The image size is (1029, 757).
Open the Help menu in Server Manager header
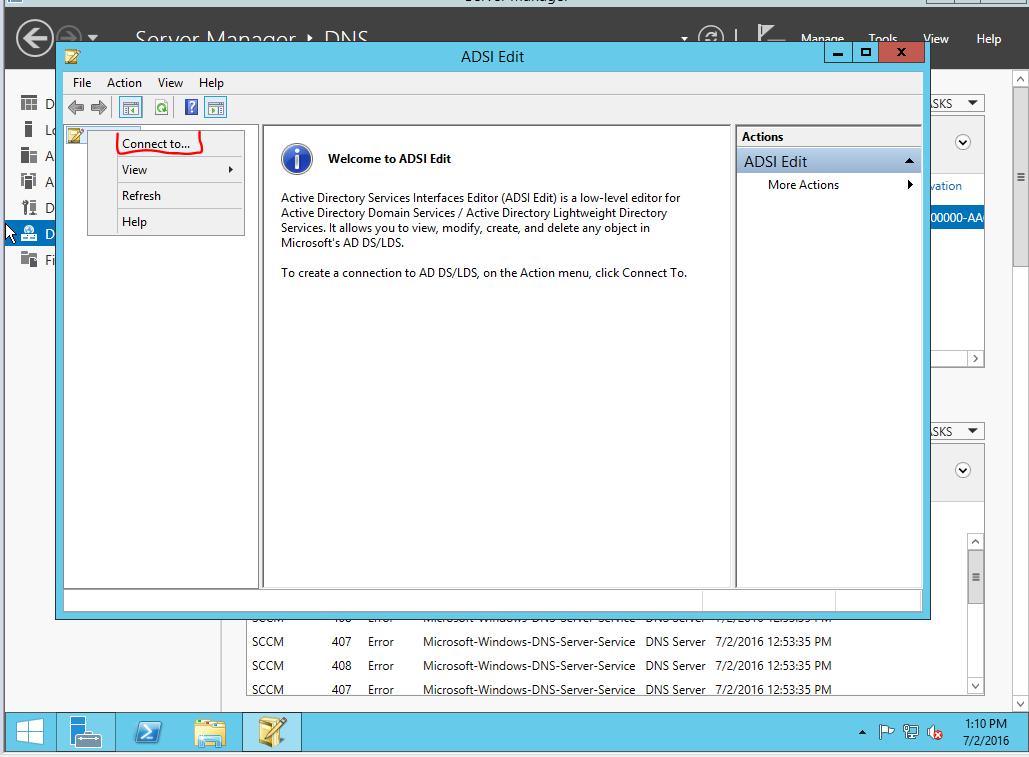click(988, 39)
